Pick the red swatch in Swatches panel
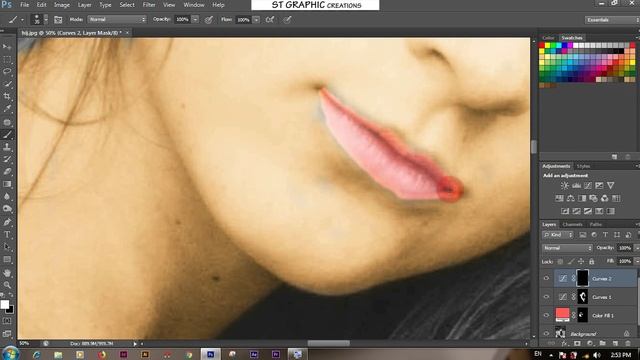This screenshot has height=360, width=640. click(542, 46)
